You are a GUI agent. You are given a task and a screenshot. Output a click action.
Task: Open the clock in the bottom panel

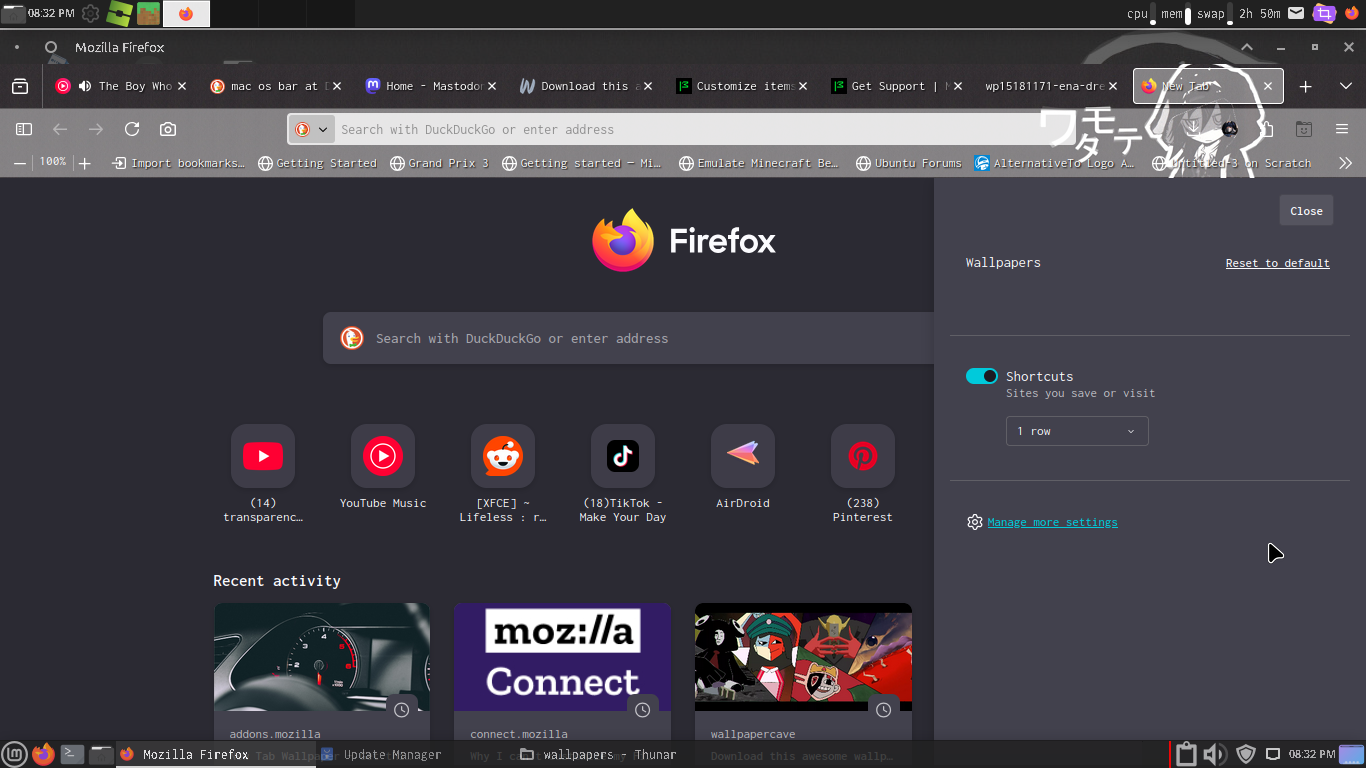[x=1312, y=754]
